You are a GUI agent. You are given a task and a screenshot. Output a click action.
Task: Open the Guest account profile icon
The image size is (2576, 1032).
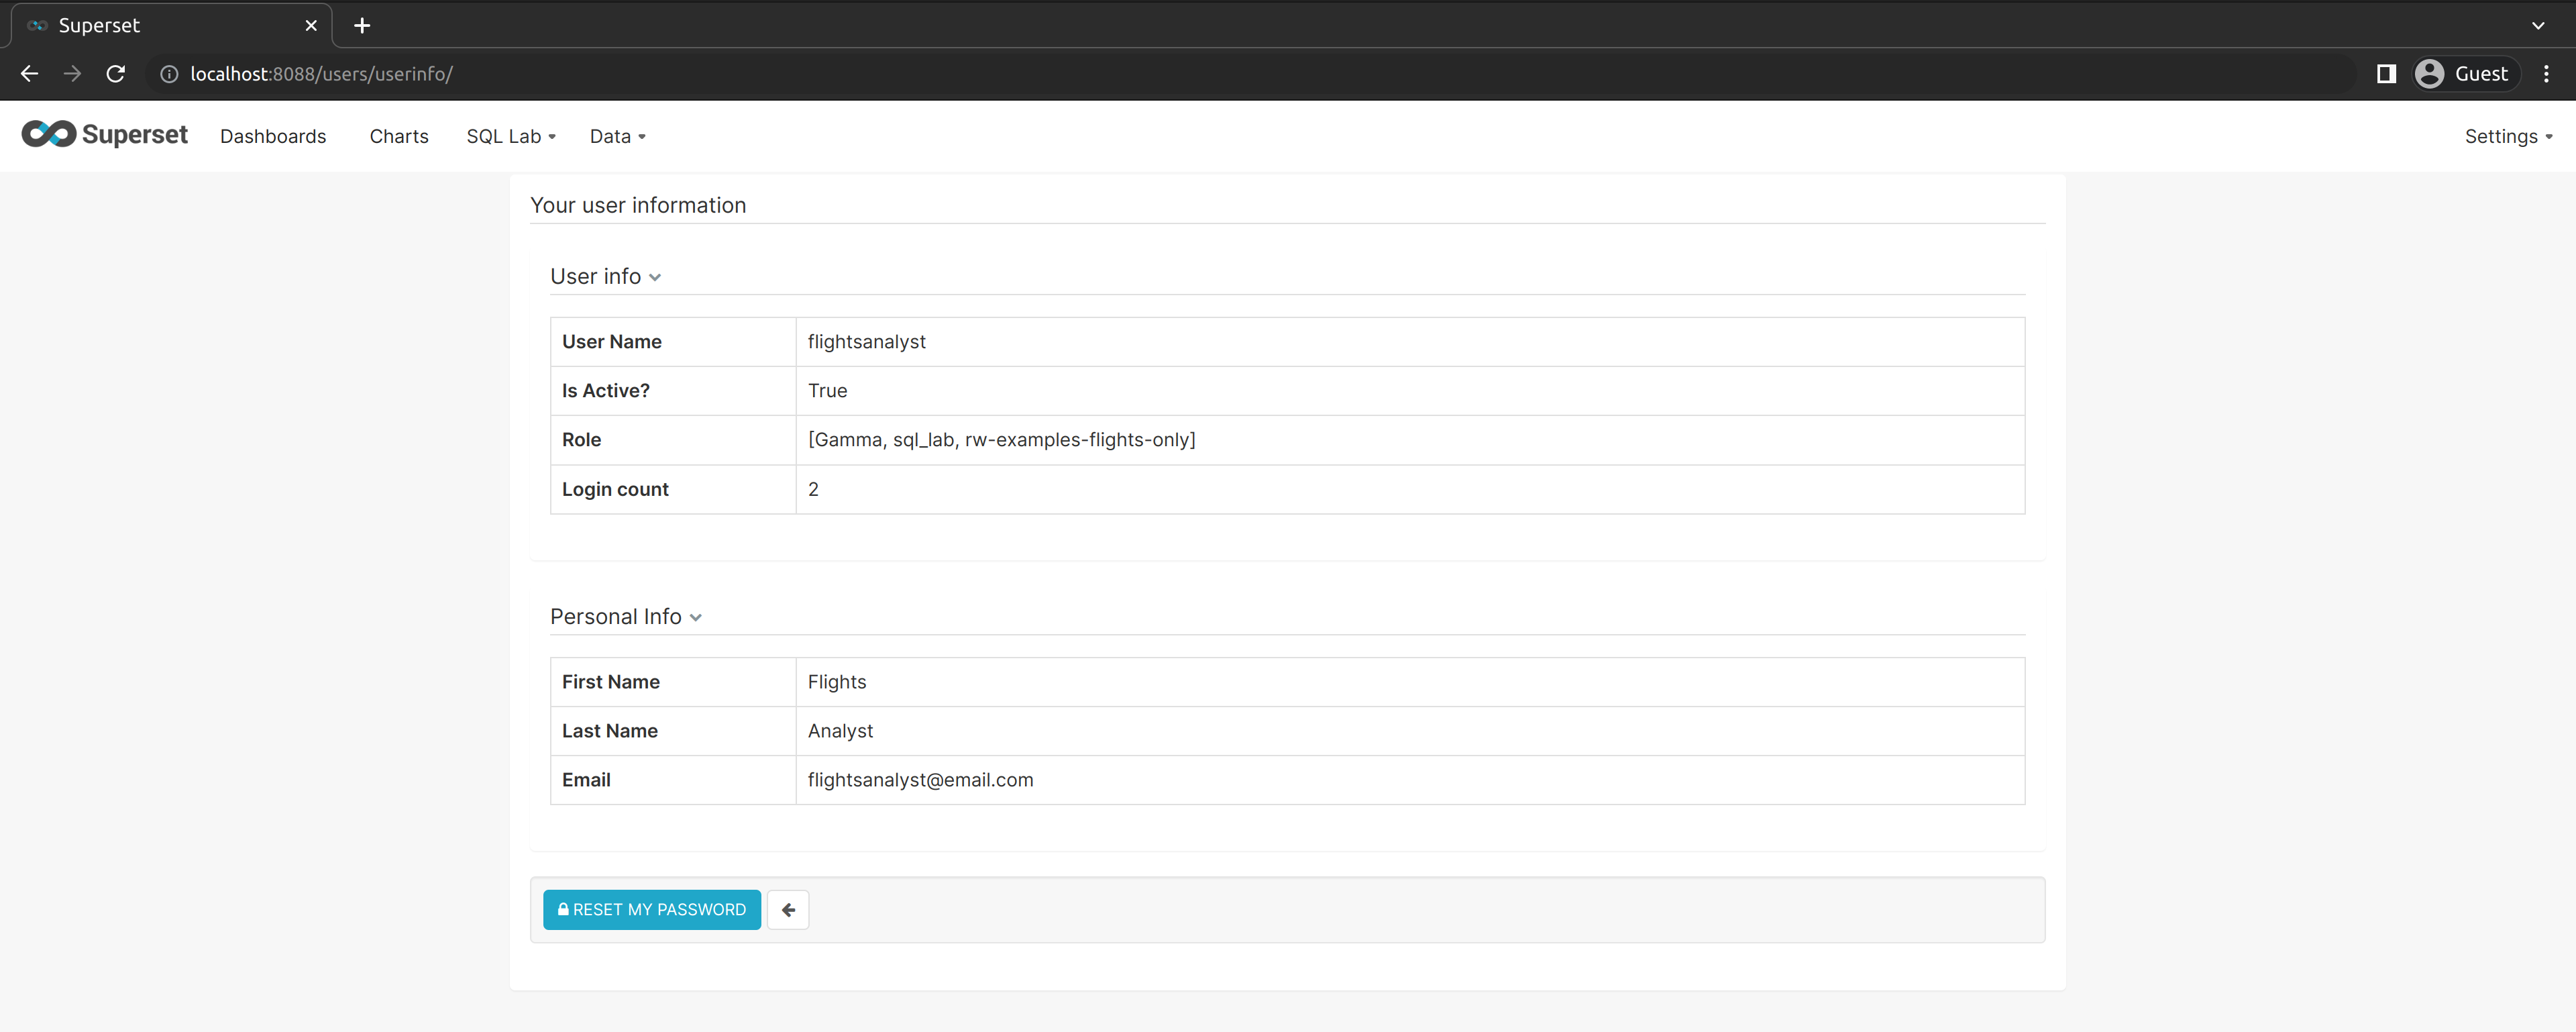[2430, 73]
